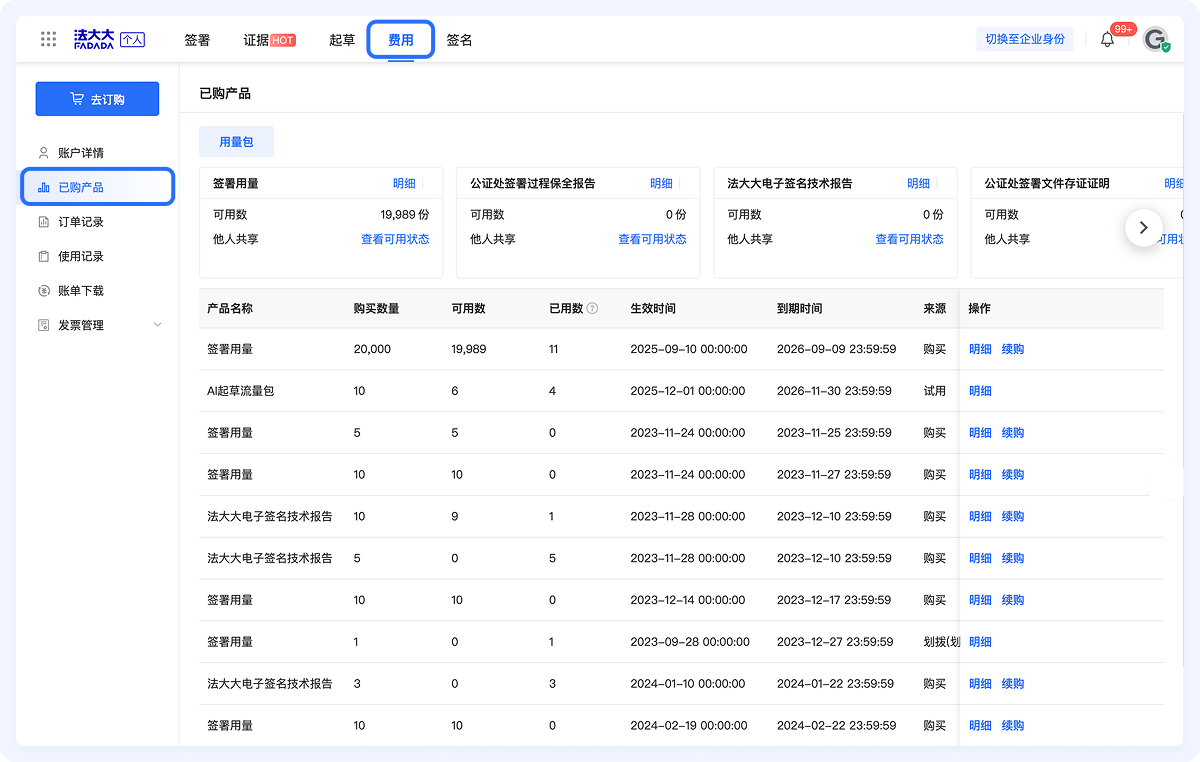This screenshot has height=762, width=1200.
Task: Open the app grid launcher icon
Action: (x=48, y=39)
